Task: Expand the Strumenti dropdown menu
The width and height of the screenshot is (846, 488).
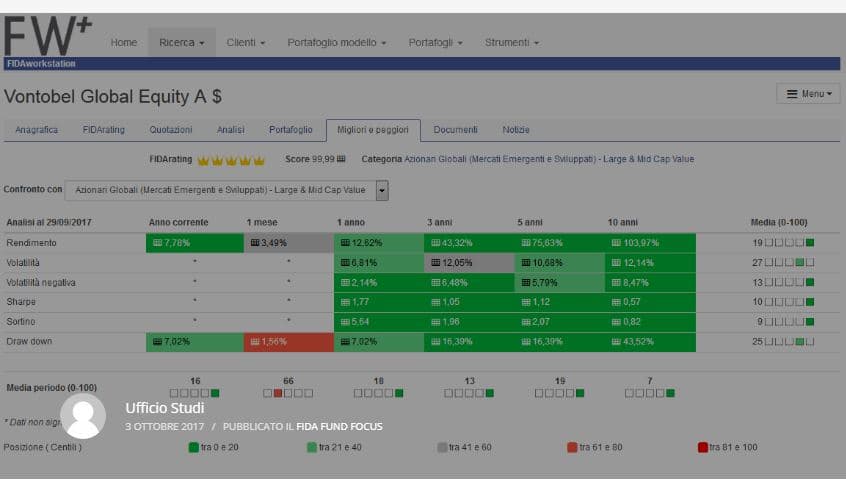Action: [x=511, y=42]
